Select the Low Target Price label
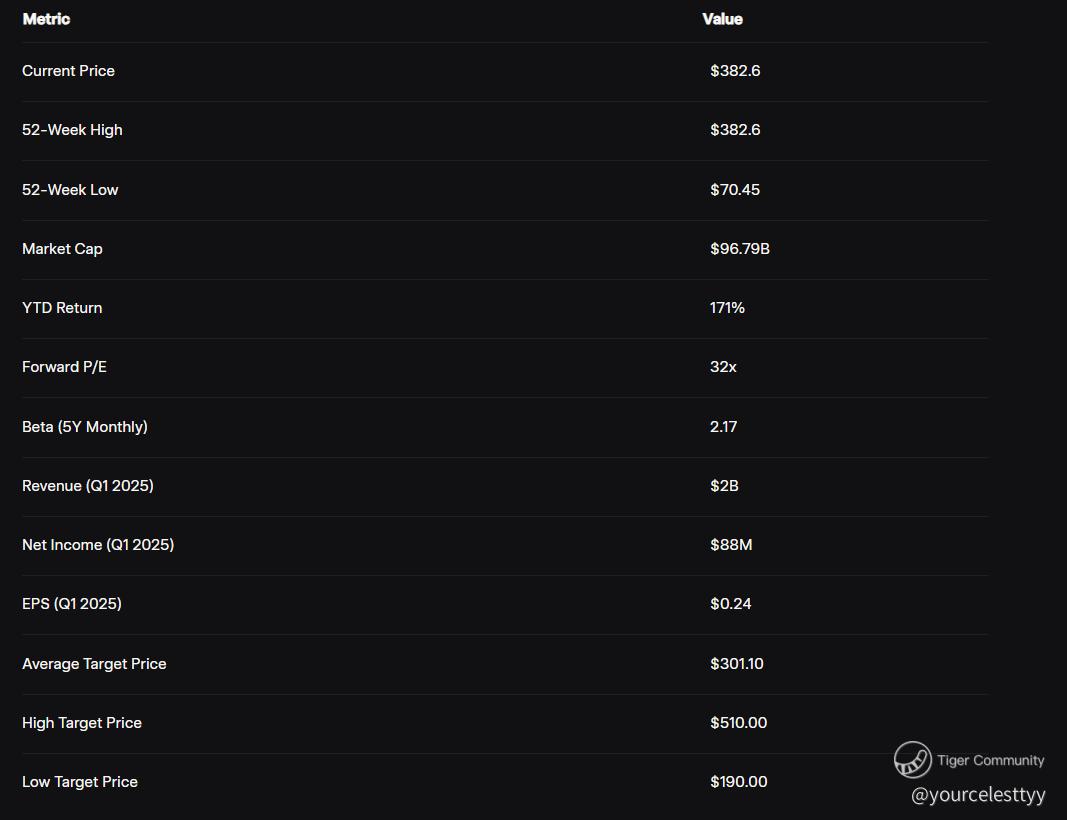This screenshot has height=820, width=1067. (80, 782)
